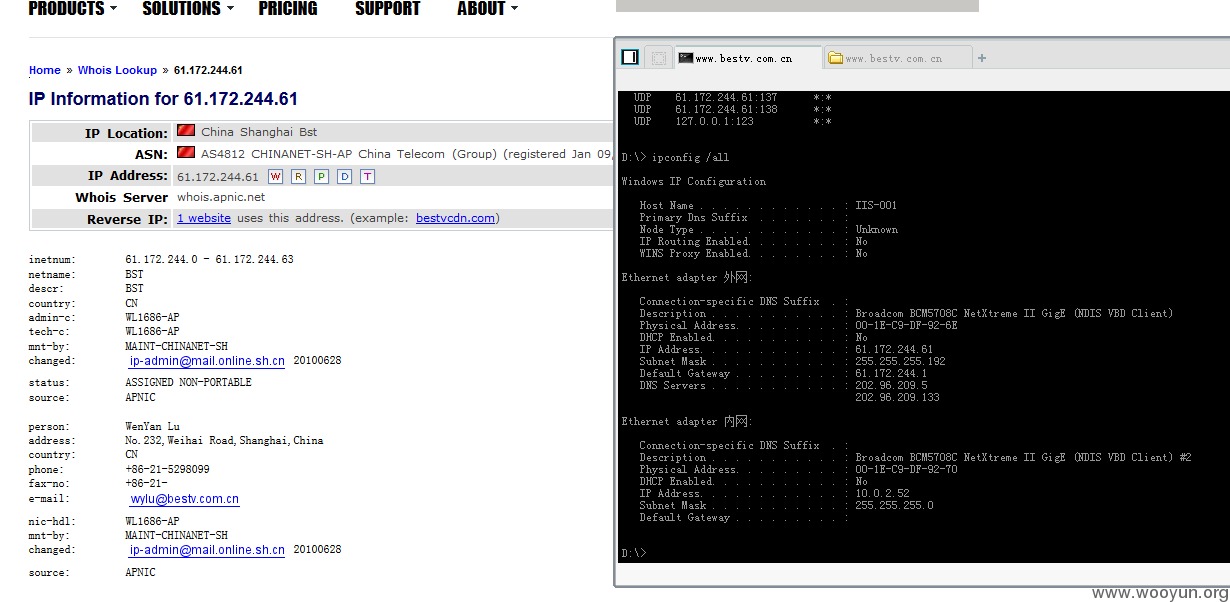Click the second ip-admin@mail.online.sh.cn email link

(207, 550)
